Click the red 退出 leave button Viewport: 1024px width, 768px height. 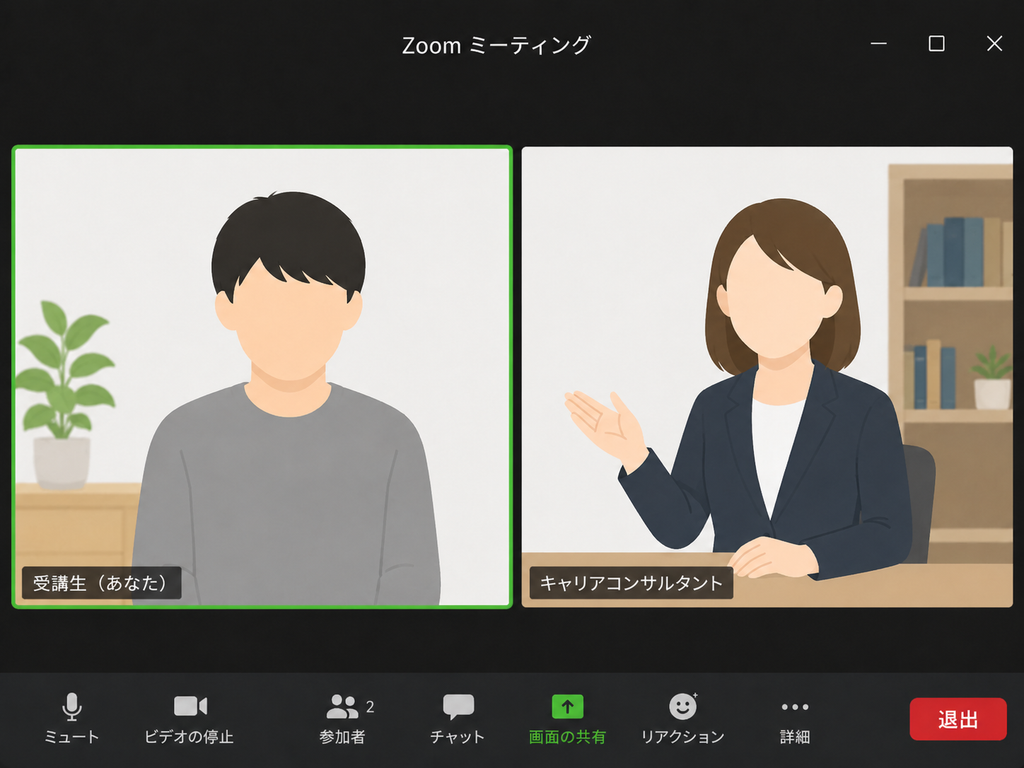[x=958, y=719]
